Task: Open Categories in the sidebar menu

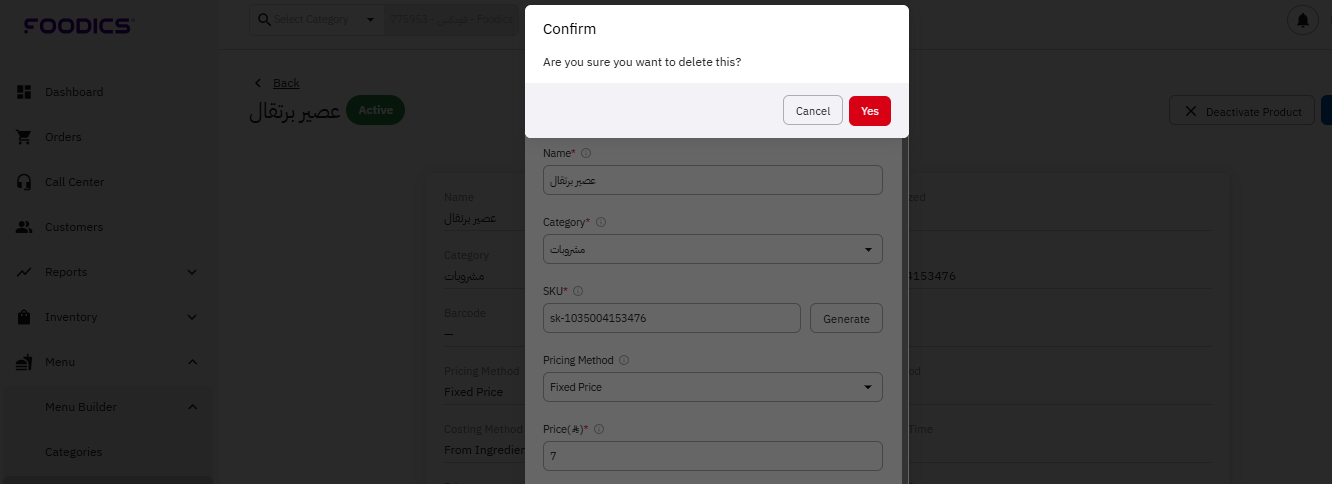Action: pos(73,452)
